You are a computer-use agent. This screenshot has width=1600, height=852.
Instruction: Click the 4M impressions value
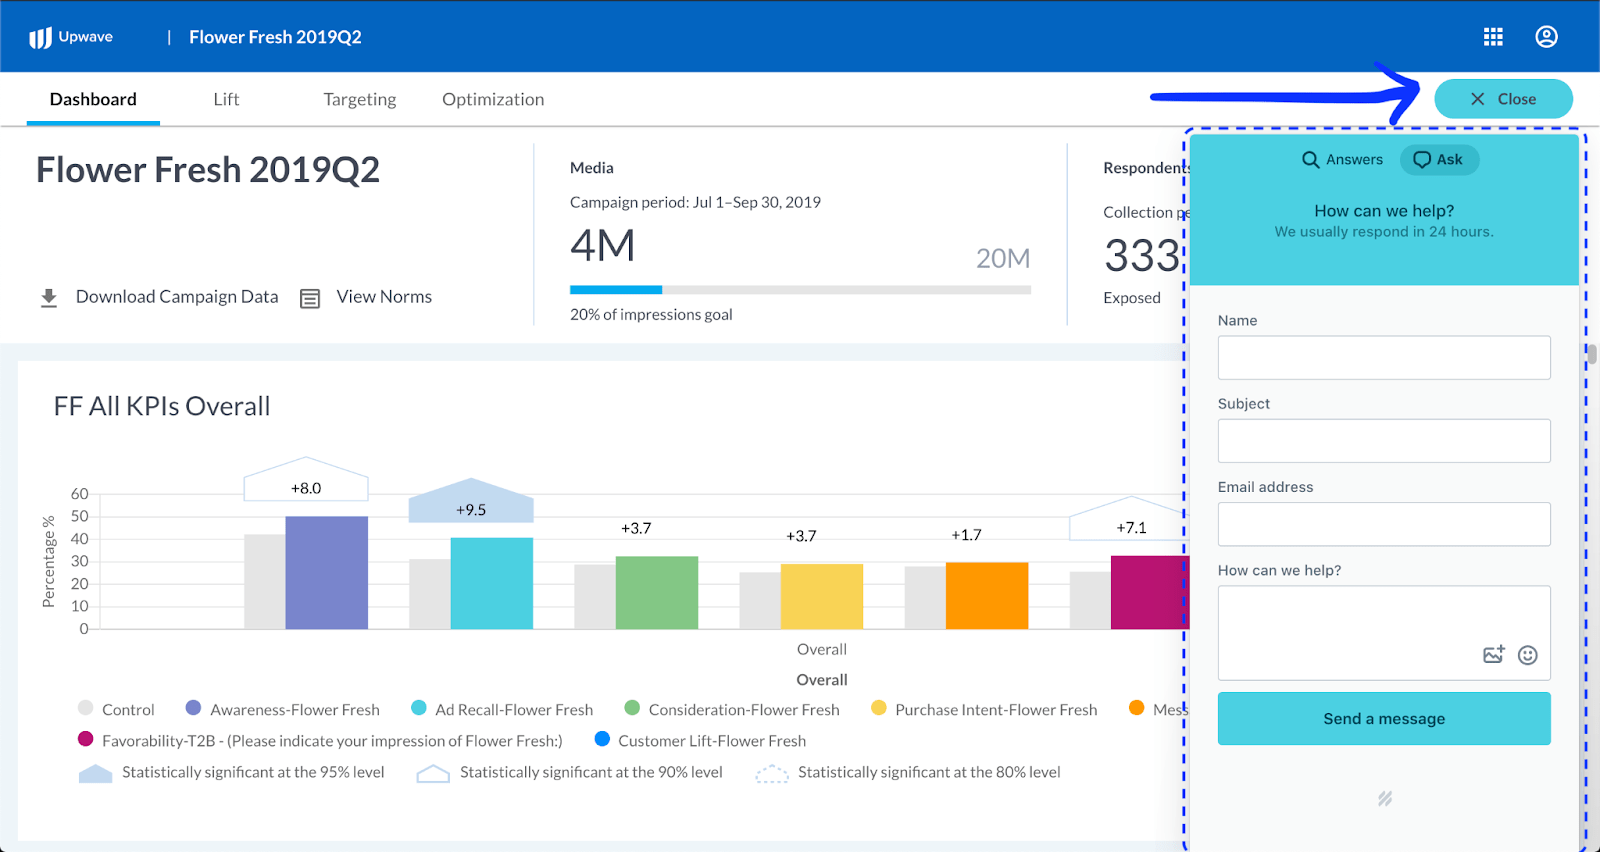pos(603,246)
